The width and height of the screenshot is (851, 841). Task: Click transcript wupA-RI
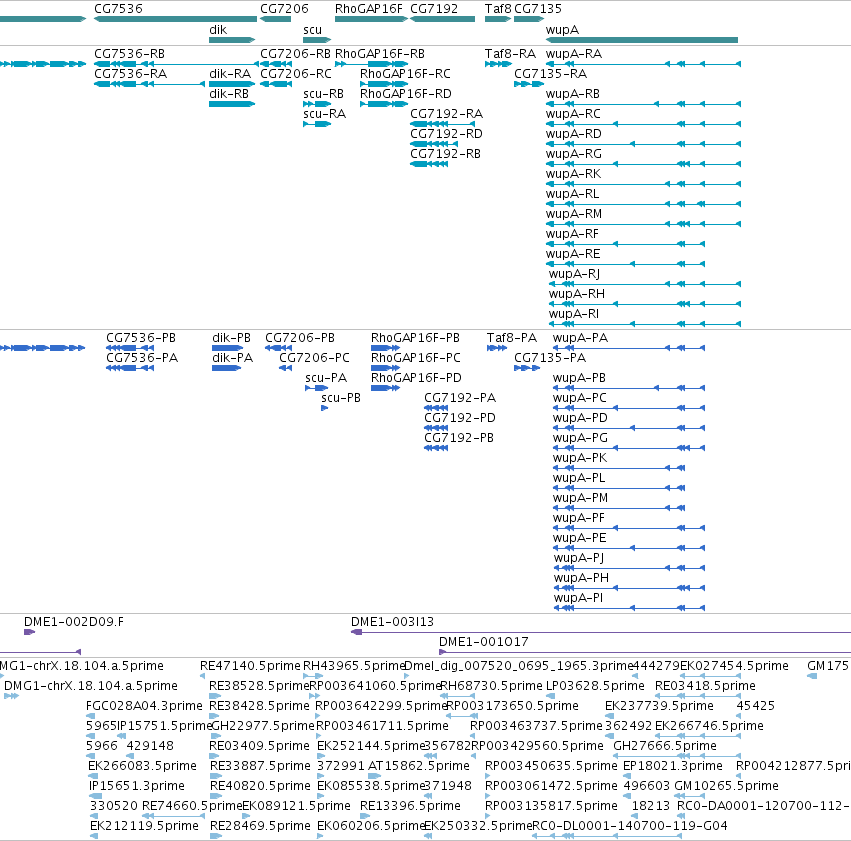point(573,314)
